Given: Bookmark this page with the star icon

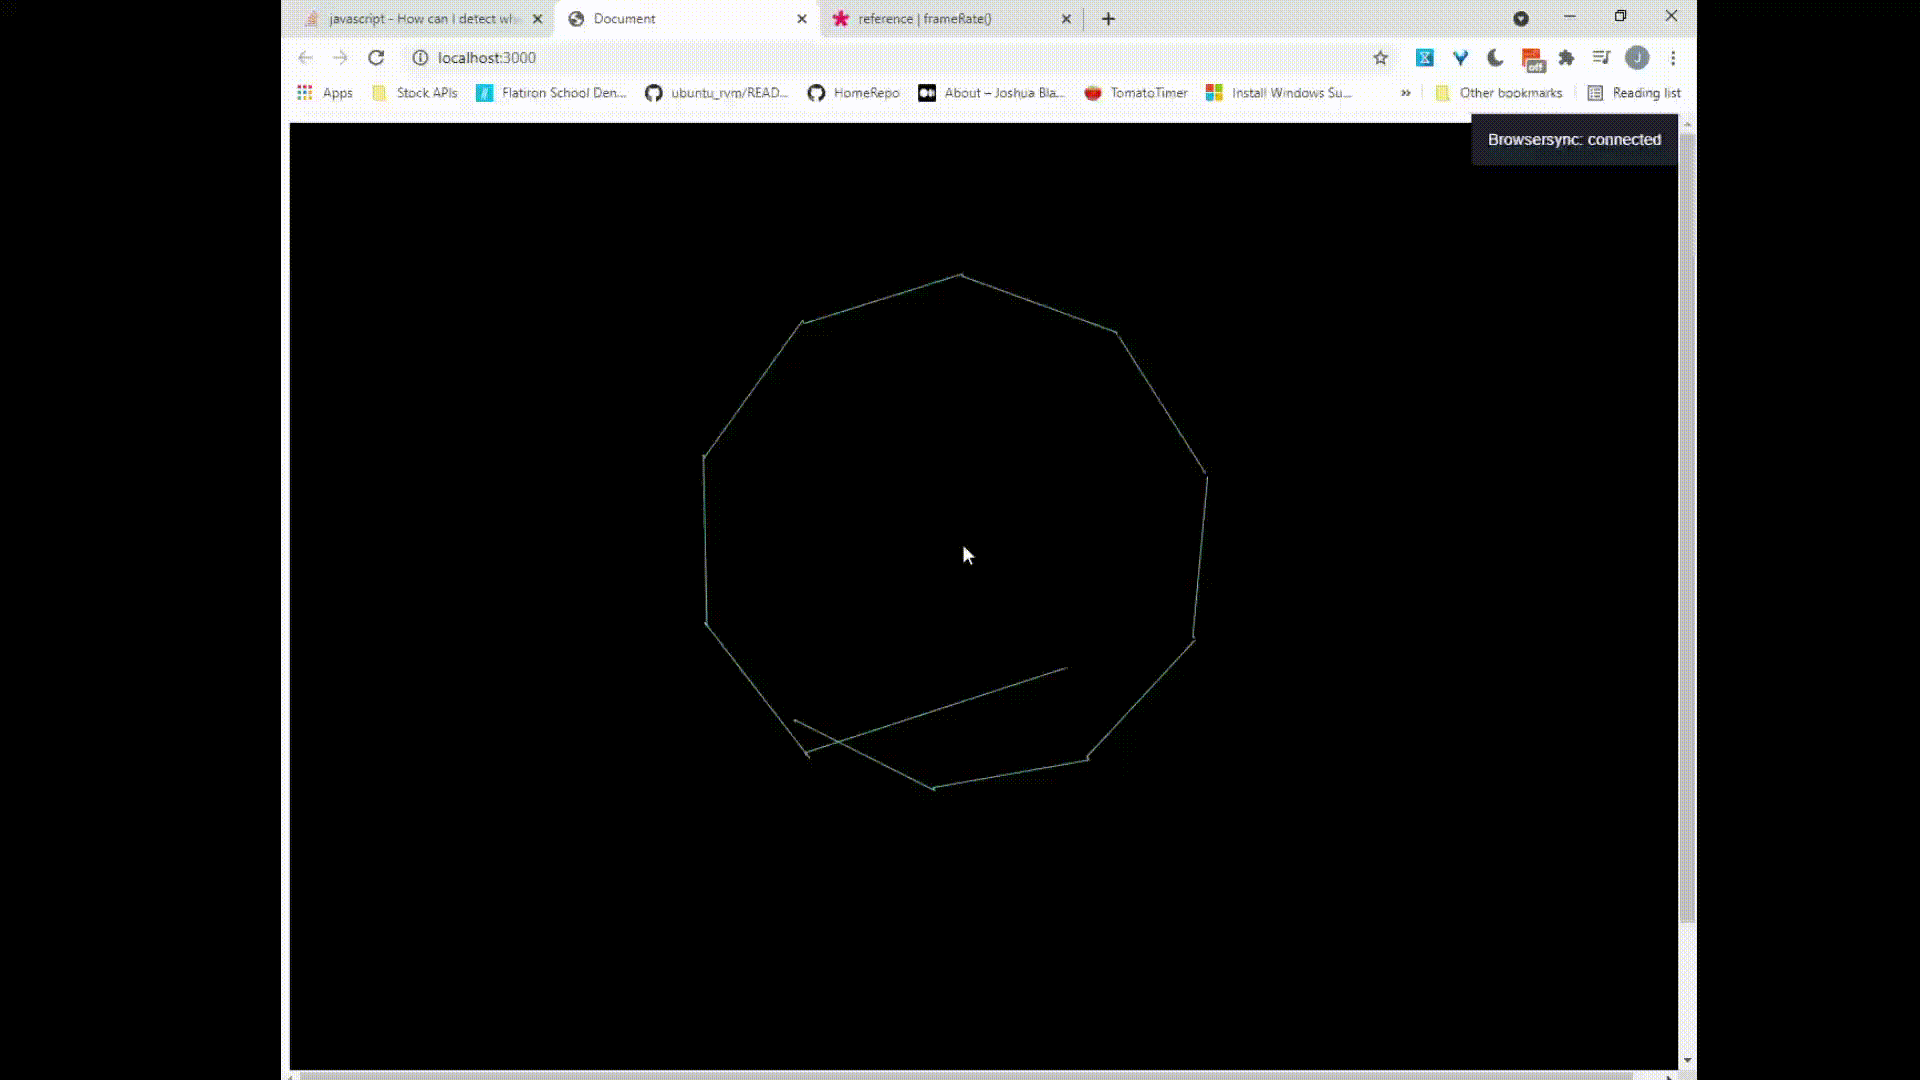Looking at the screenshot, I should [x=1380, y=58].
